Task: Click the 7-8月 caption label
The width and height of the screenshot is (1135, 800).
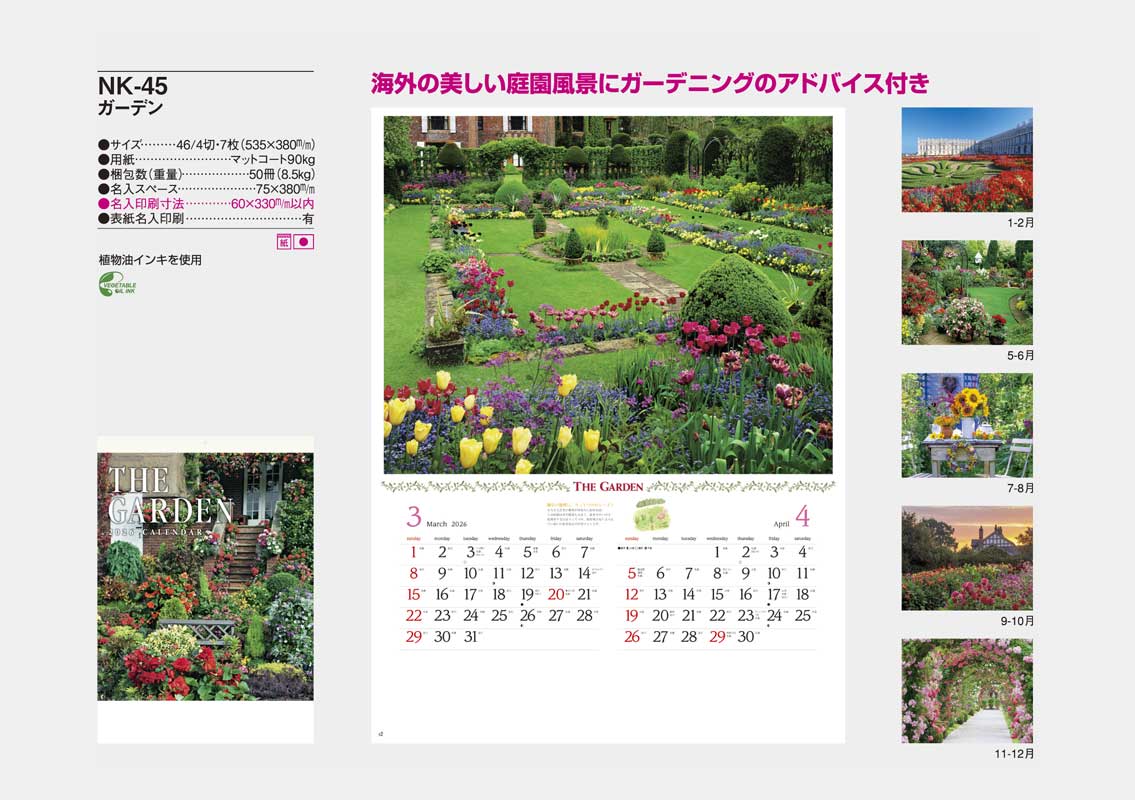Action: pyautogui.click(x=1020, y=488)
